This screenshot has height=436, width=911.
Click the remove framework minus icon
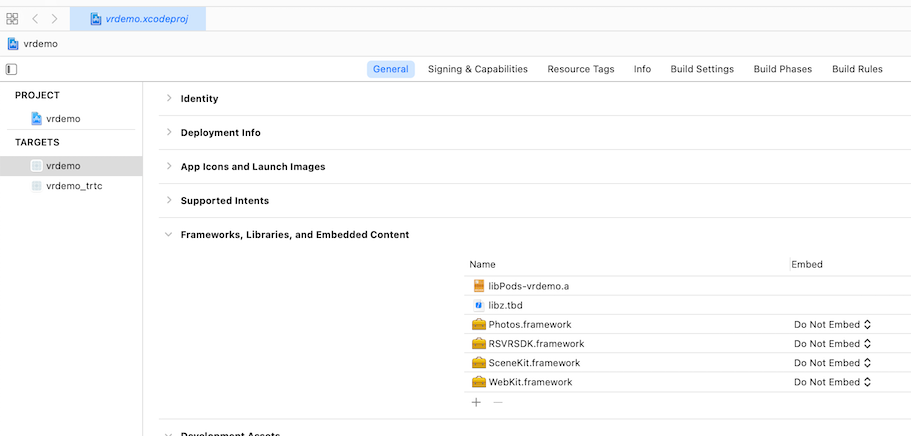pyautogui.click(x=498, y=402)
